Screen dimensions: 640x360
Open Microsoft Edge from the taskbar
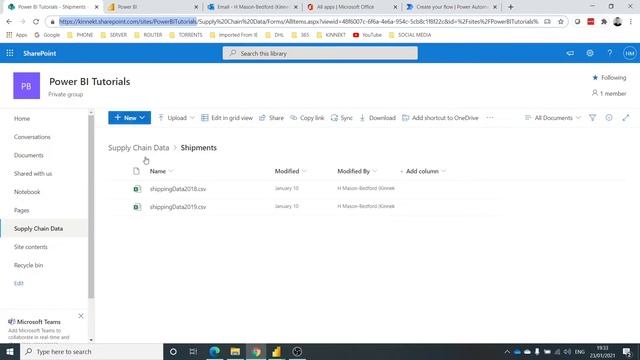214,351
